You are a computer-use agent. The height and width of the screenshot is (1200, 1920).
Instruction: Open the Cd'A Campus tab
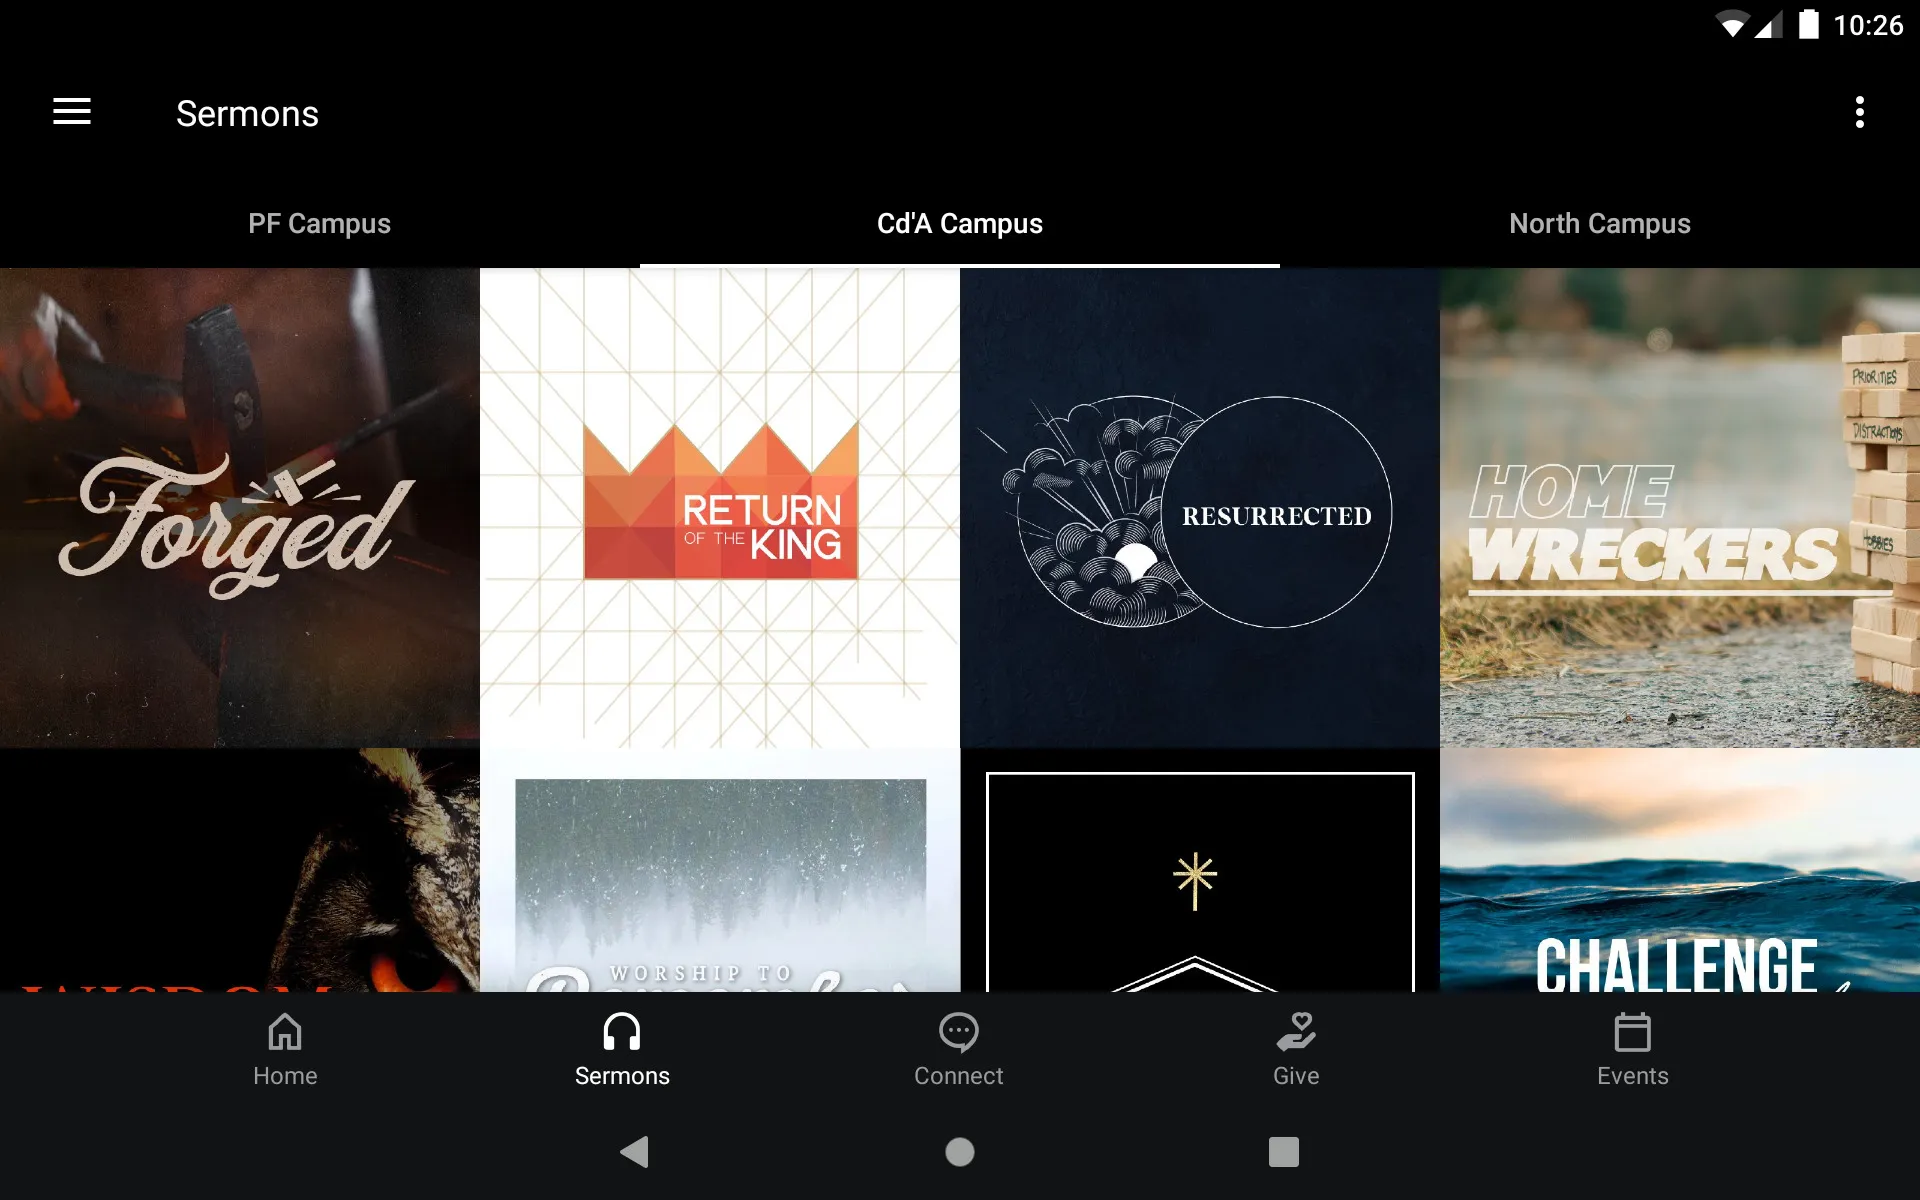click(959, 224)
